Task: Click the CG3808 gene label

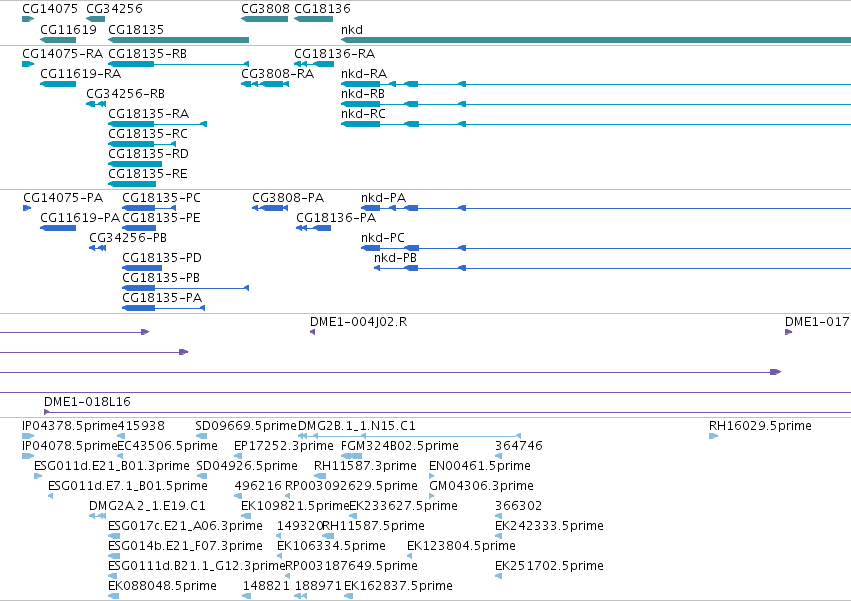Action: 265,9
